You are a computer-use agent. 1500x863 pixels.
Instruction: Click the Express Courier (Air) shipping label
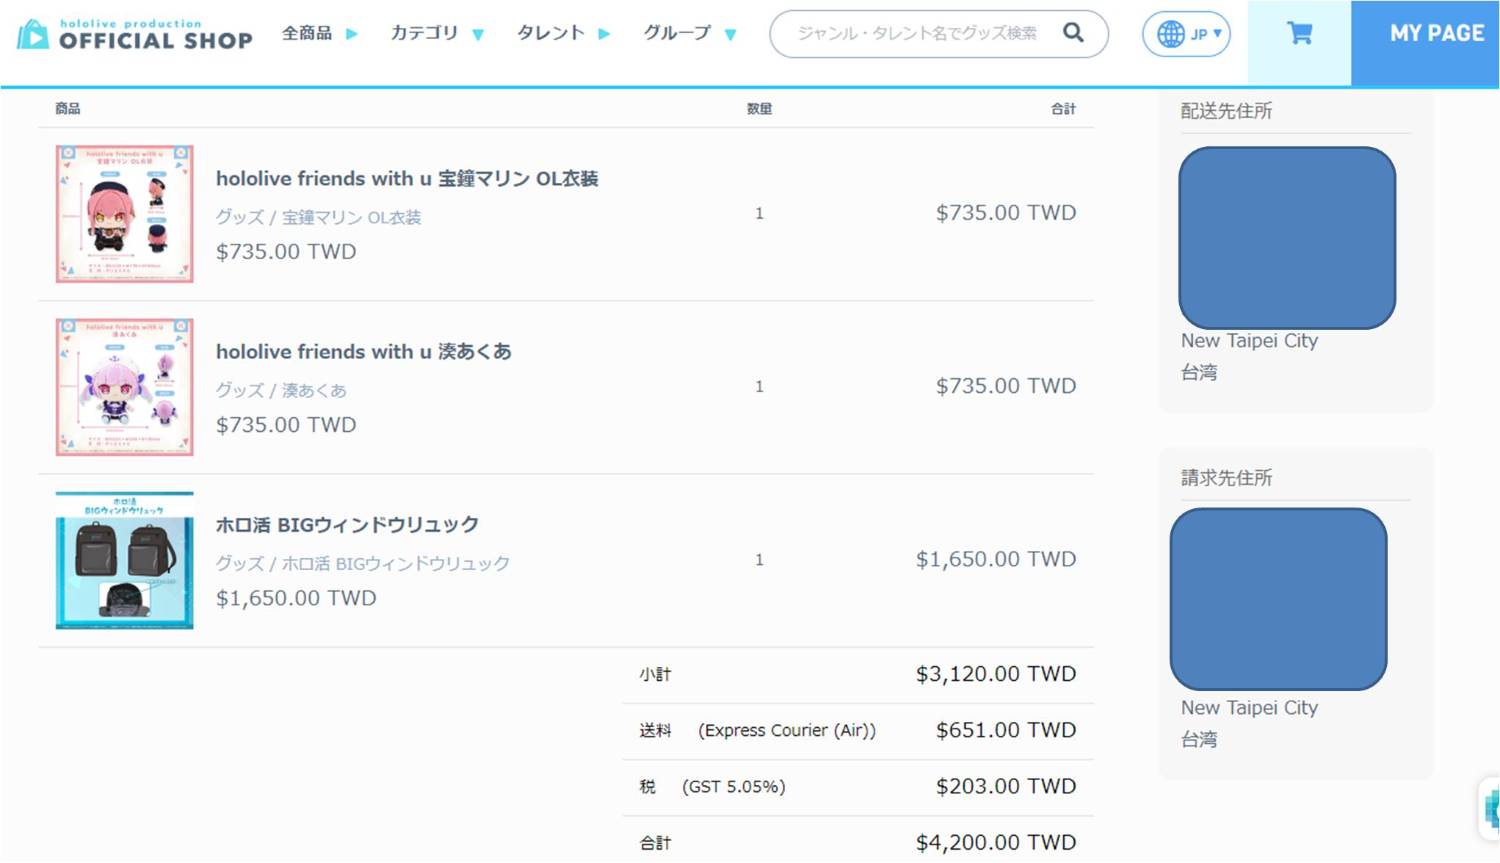click(787, 730)
